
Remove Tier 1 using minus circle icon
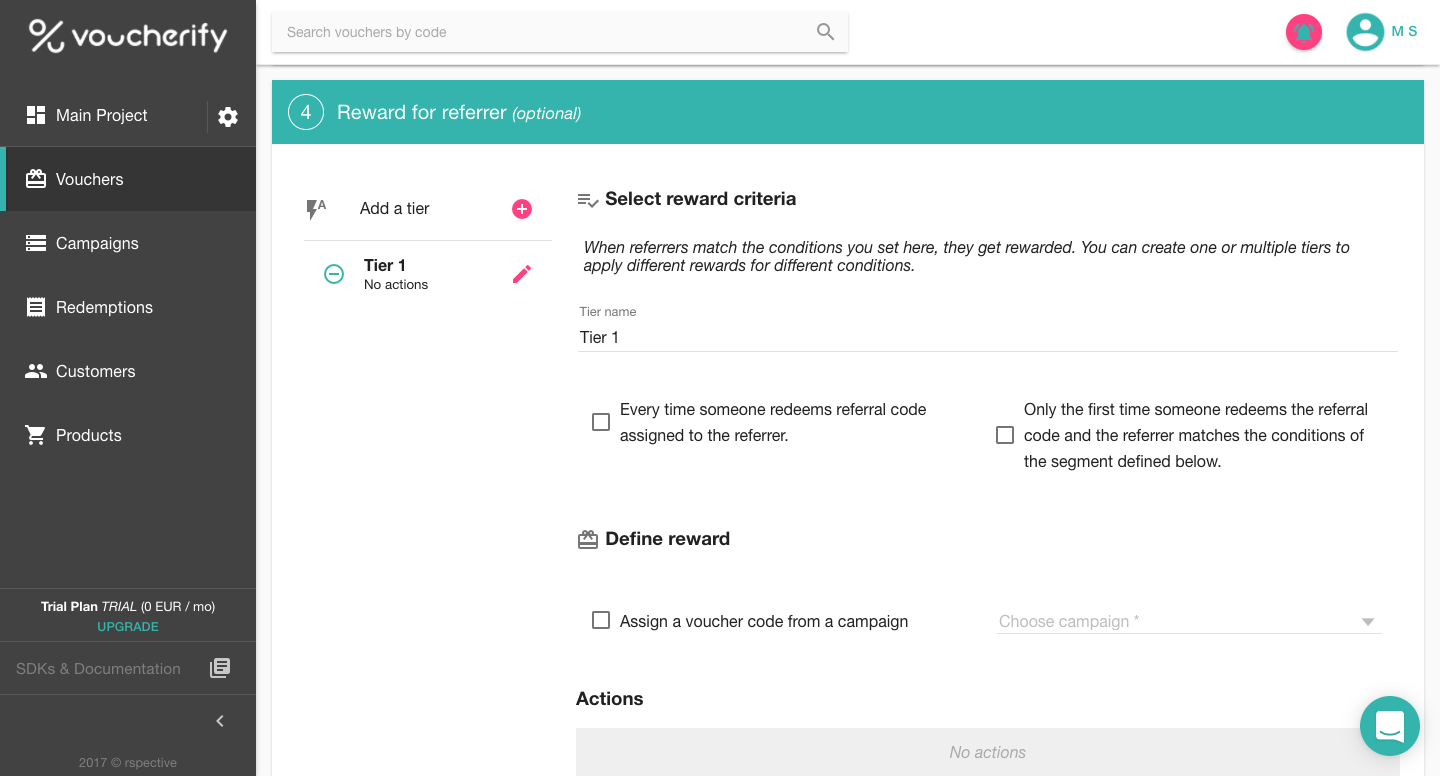[x=334, y=274]
